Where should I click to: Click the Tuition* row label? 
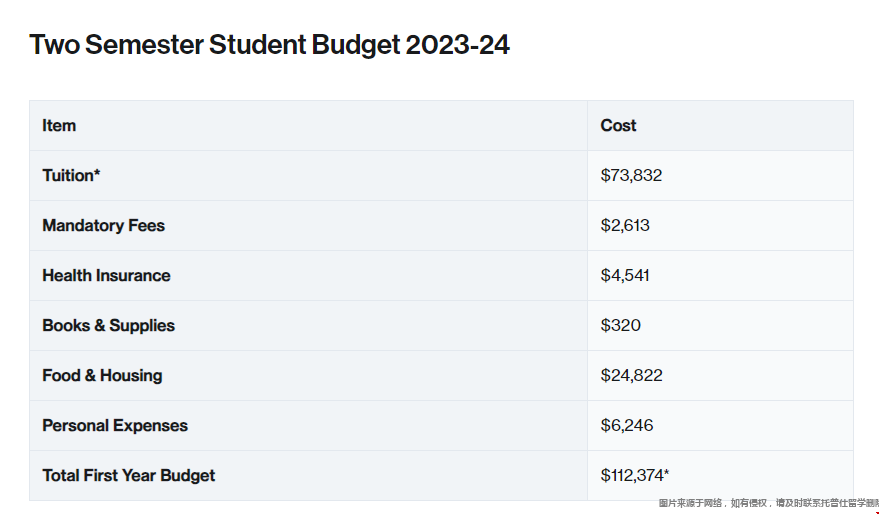coord(71,175)
